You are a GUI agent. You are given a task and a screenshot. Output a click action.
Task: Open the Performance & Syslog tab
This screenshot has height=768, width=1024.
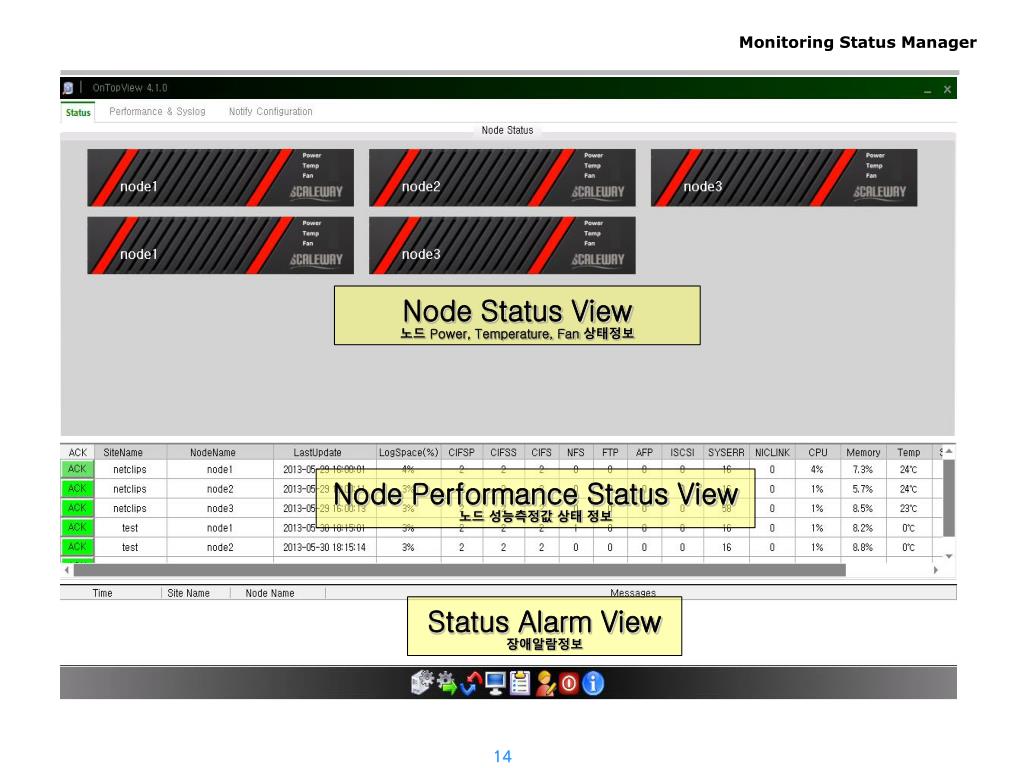(157, 112)
